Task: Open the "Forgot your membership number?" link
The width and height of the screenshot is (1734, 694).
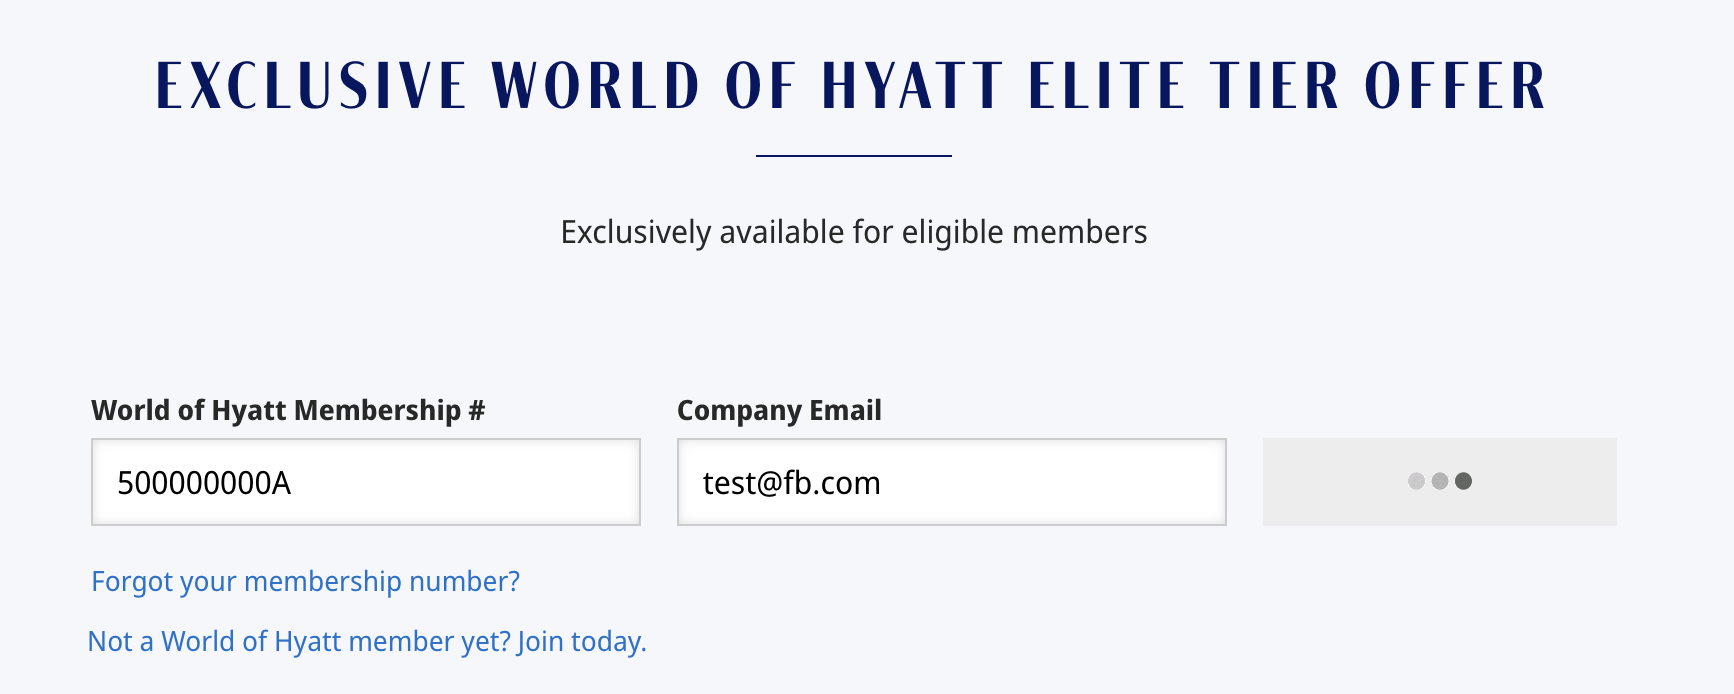Action: (305, 581)
